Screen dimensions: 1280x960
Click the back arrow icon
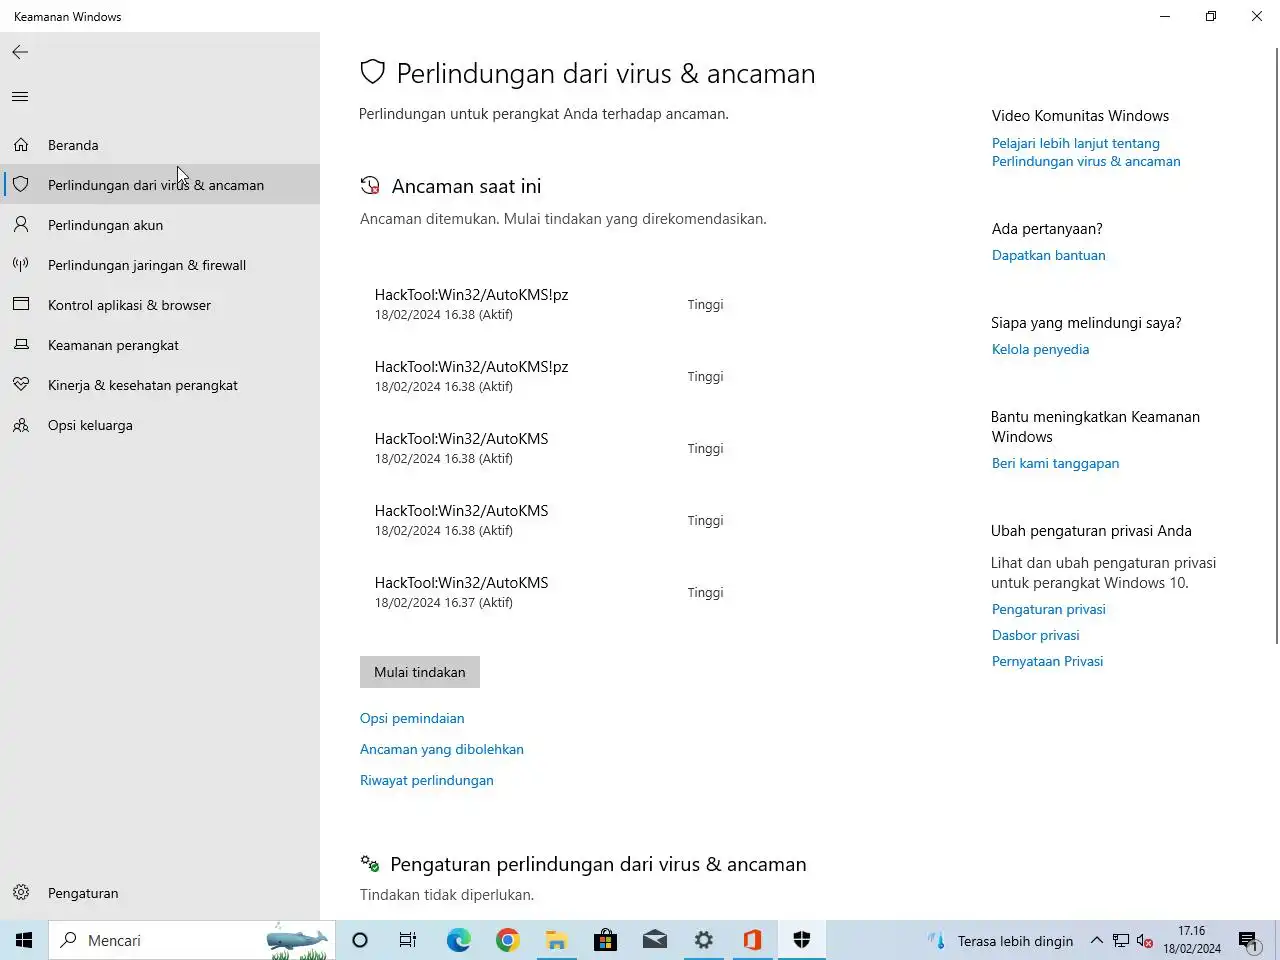20,52
